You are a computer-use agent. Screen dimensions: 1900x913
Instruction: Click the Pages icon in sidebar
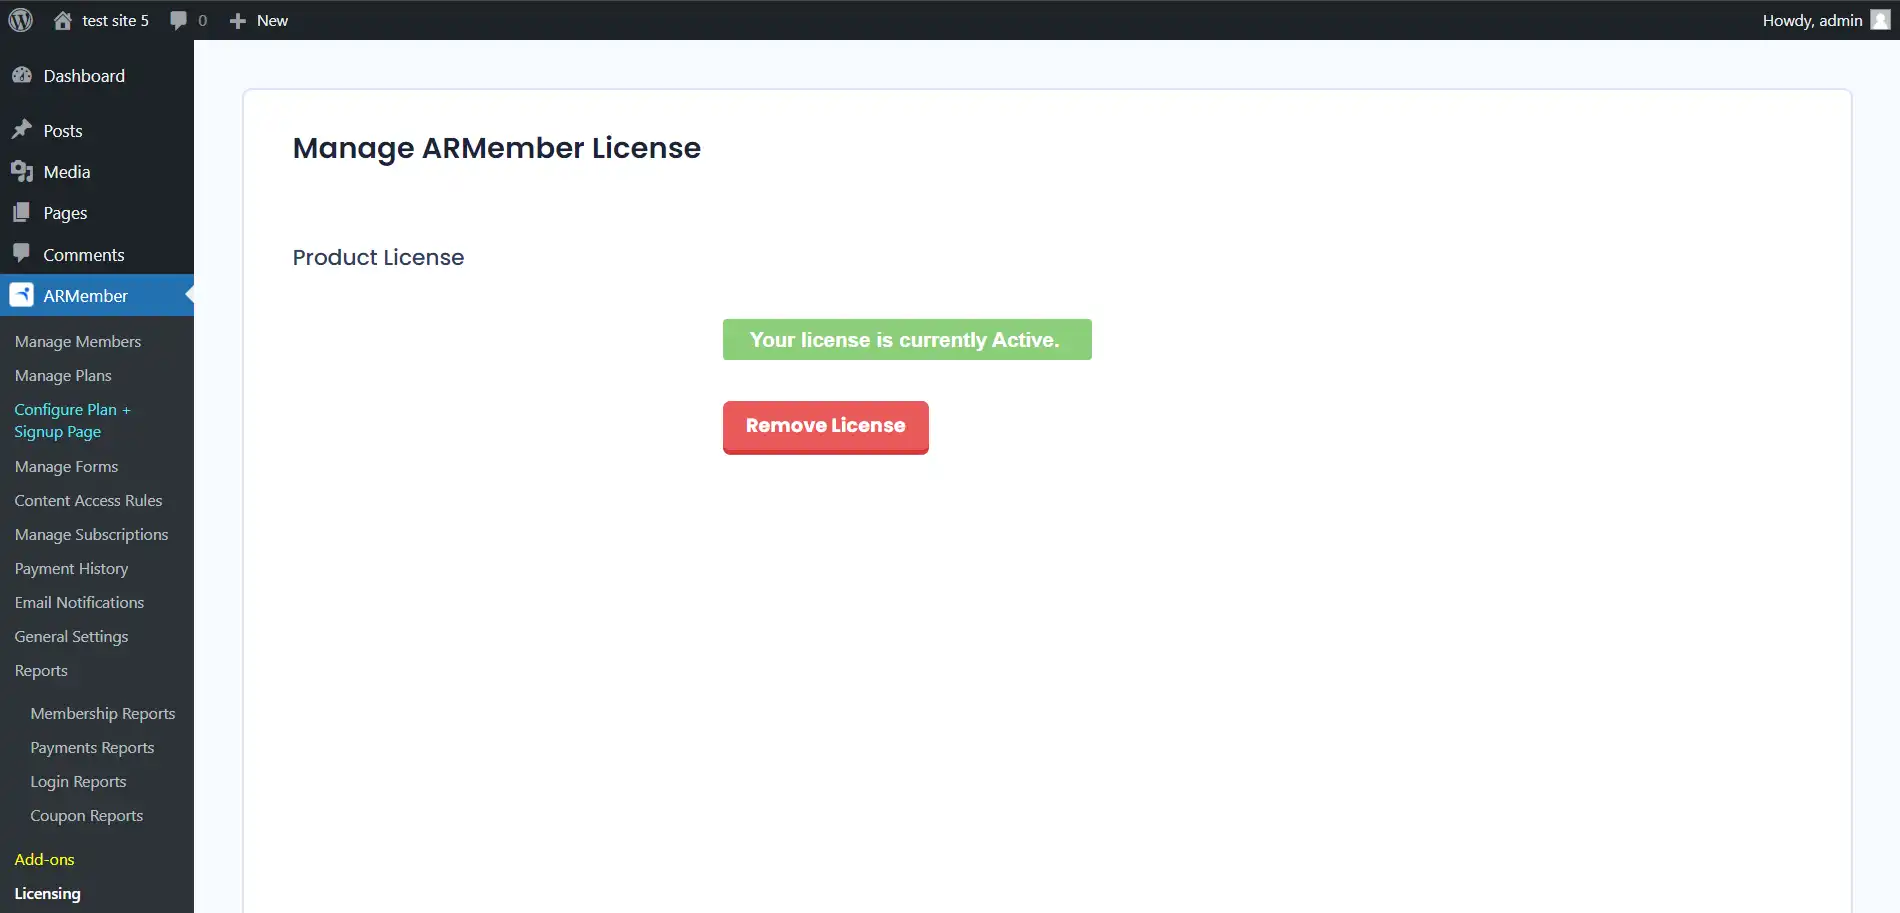coord(22,212)
